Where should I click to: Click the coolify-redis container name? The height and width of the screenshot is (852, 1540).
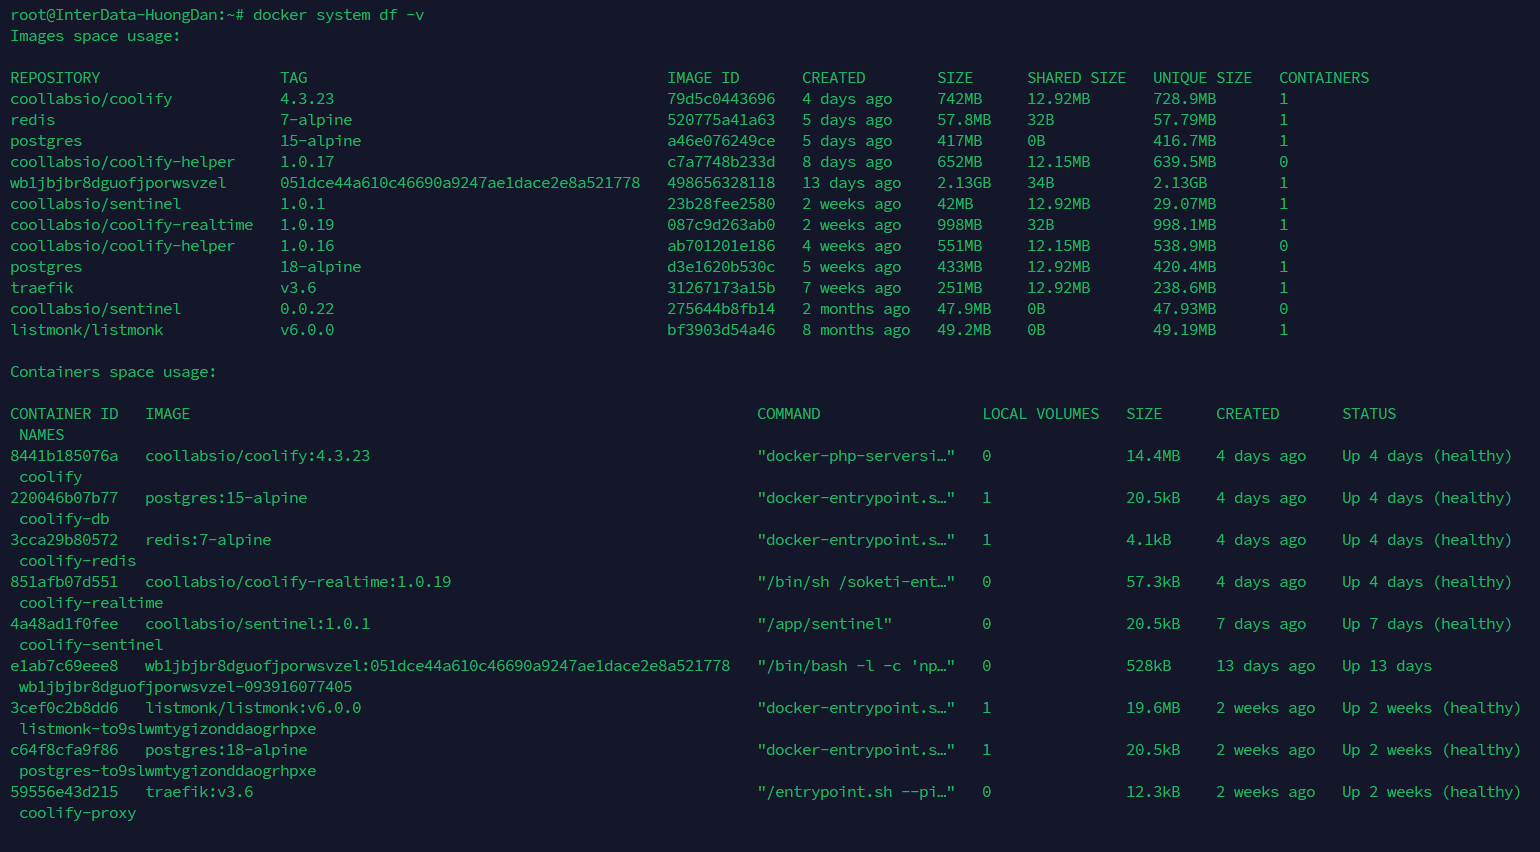point(77,561)
